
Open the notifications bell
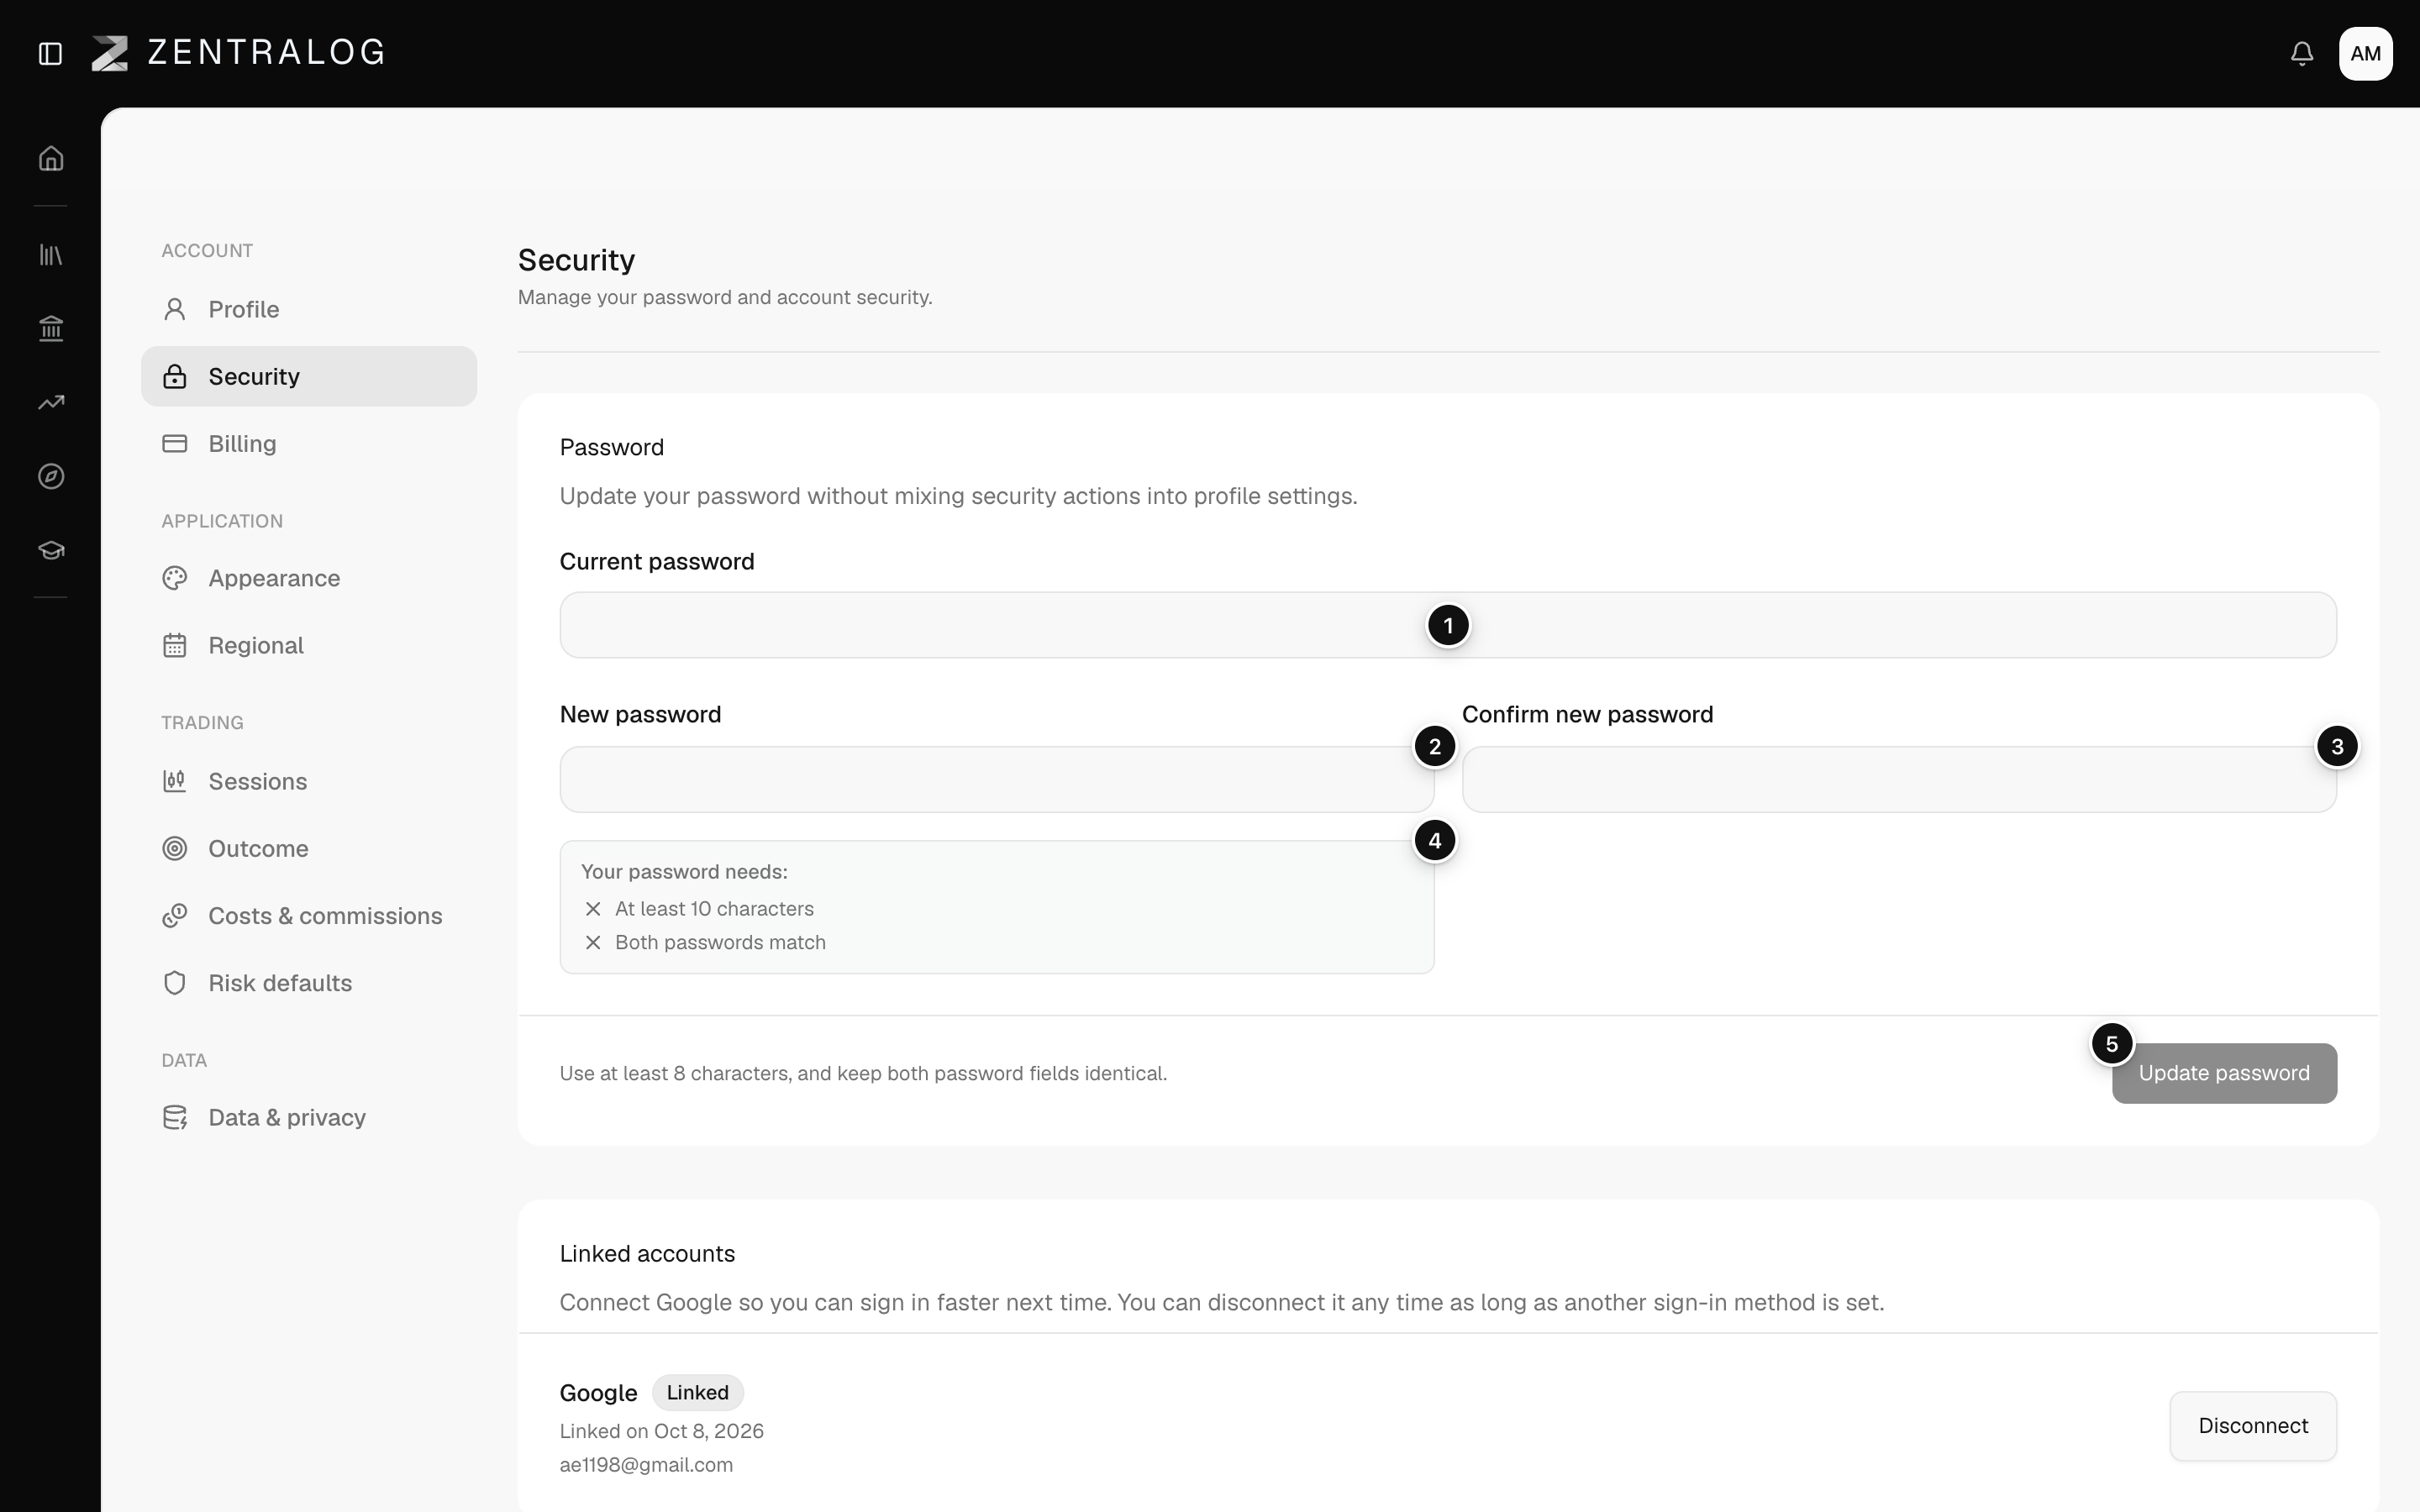[x=2302, y=53]
